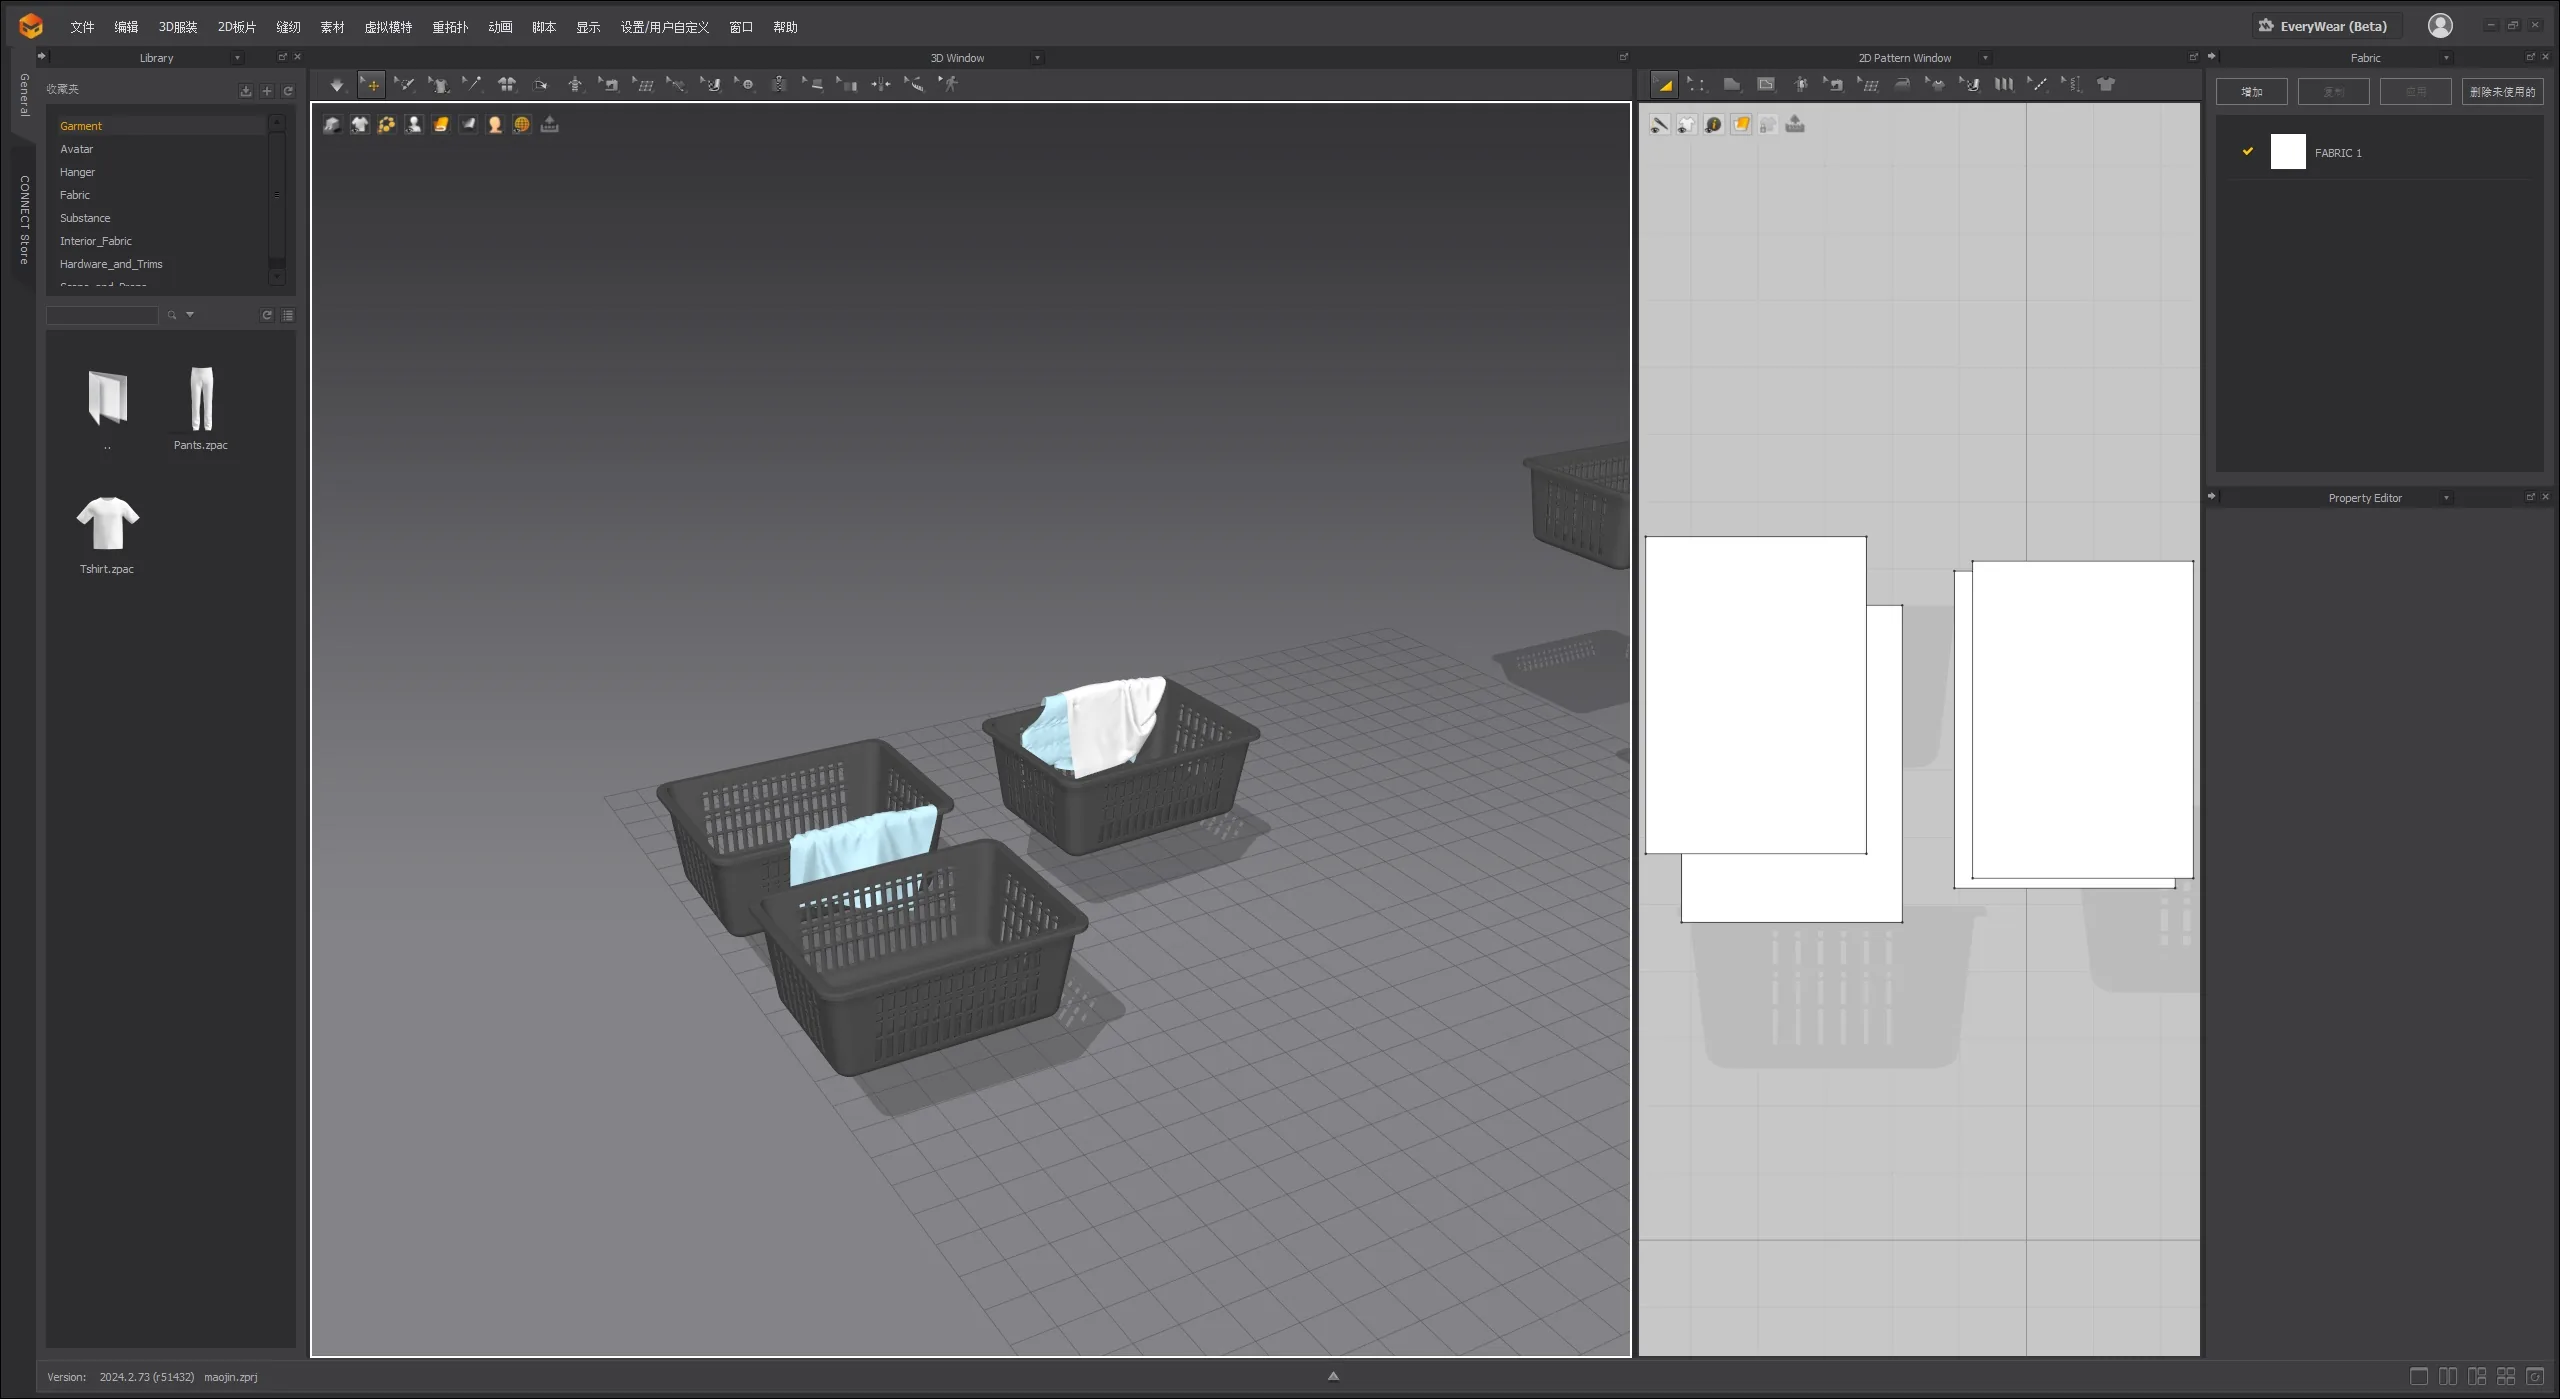
Task: Click the 增加 button in the Fabric panel
Action: pos(2251,92)
